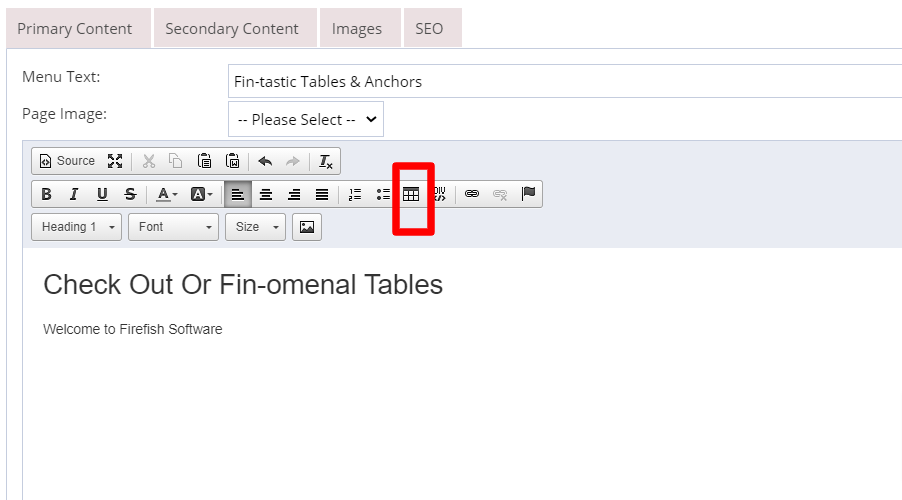
Task: Insert a bulleted list
Action: click(383, 194)
